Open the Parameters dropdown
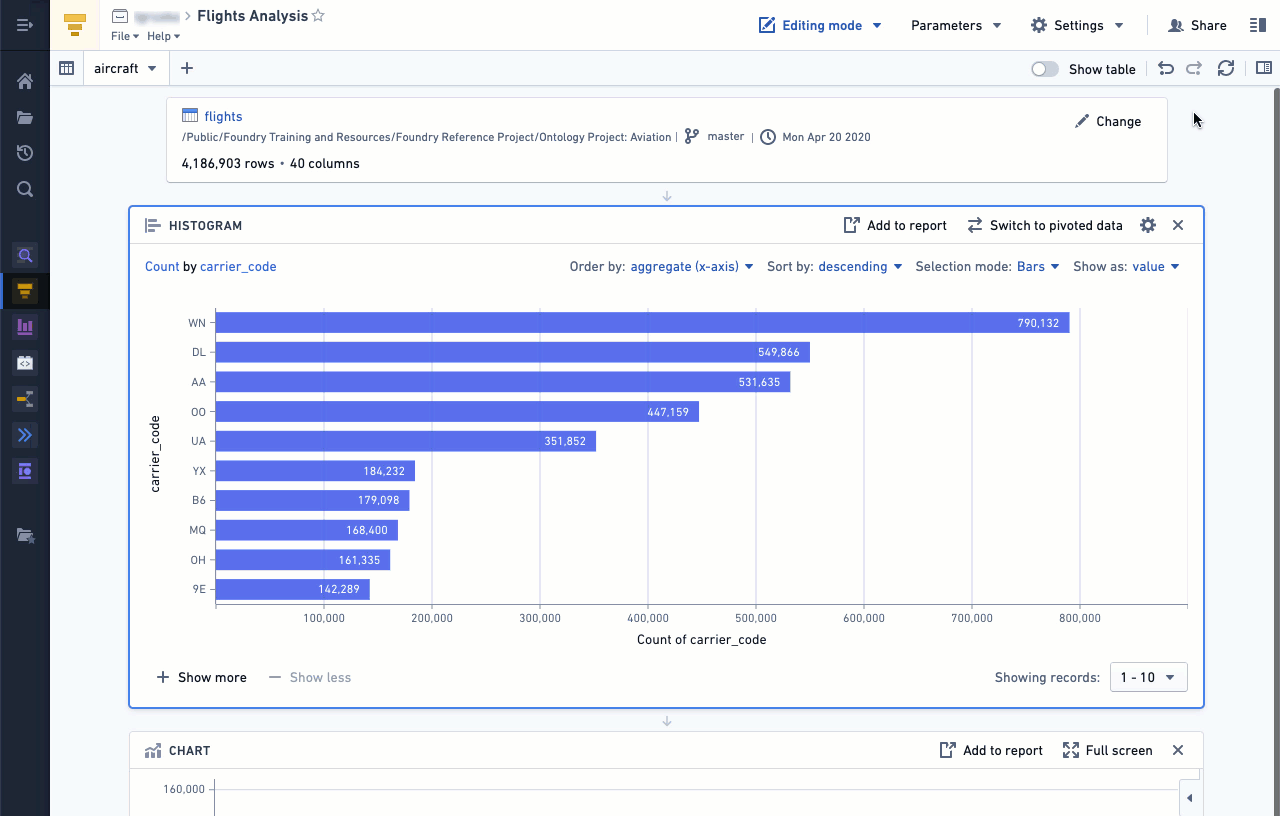1280x816 pixels. tap(956, 25)
